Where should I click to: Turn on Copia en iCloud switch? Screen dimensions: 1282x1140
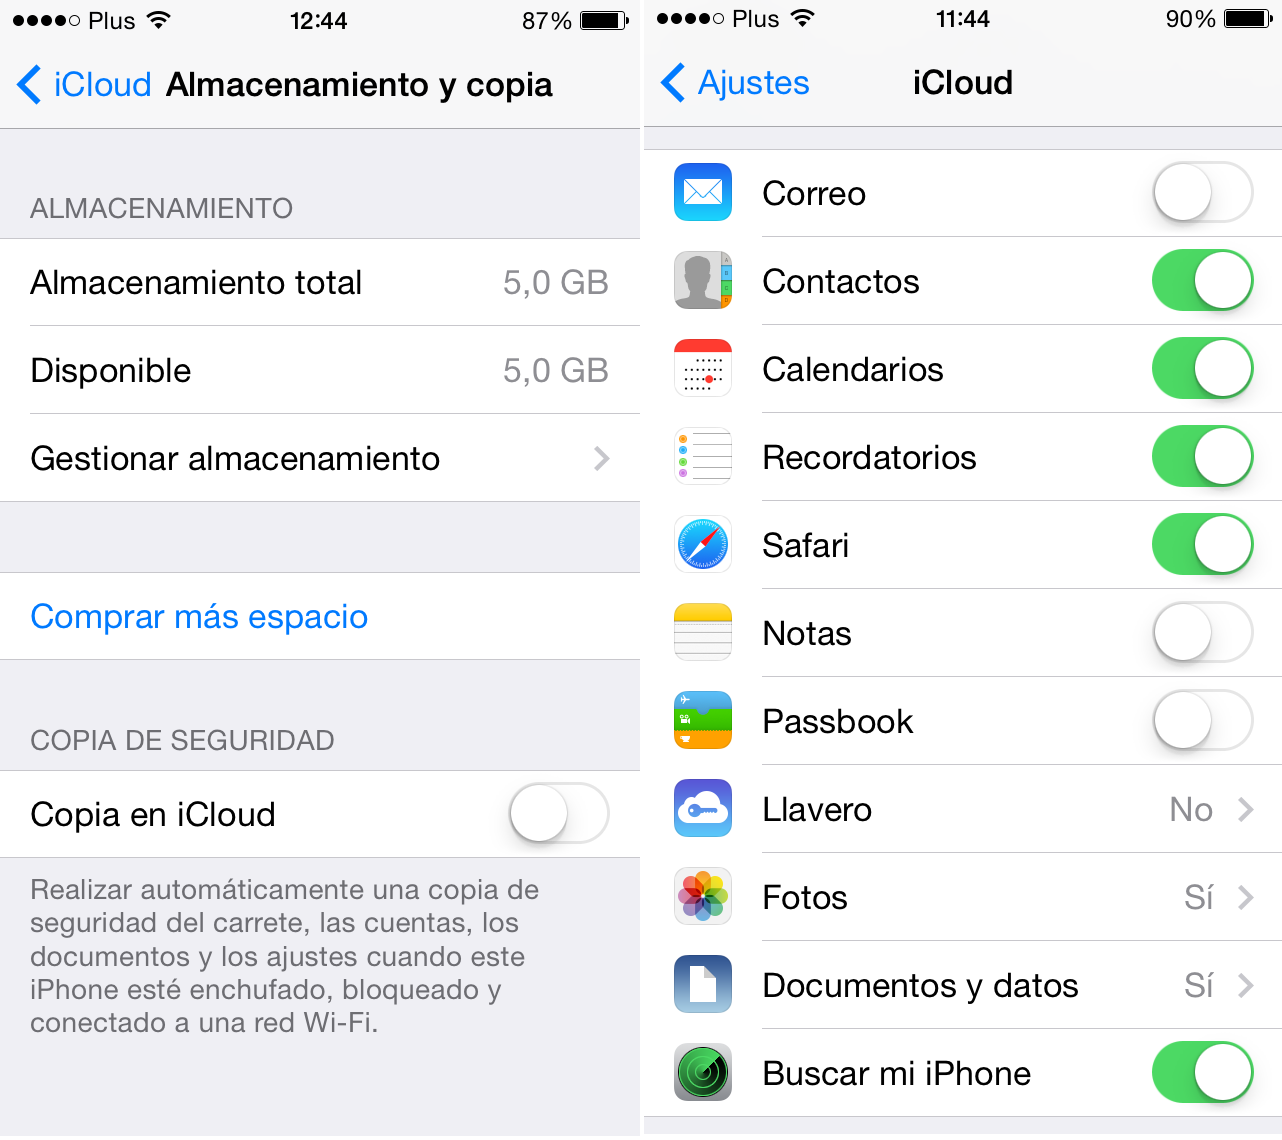point(559,814)
